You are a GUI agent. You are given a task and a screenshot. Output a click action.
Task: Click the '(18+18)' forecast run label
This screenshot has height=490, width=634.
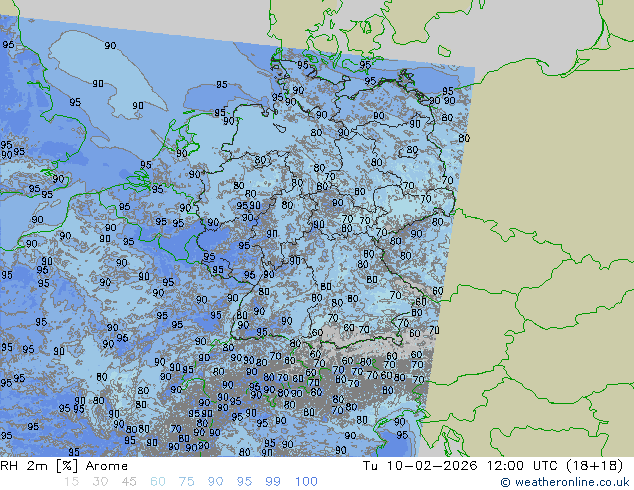pos(594,466)
